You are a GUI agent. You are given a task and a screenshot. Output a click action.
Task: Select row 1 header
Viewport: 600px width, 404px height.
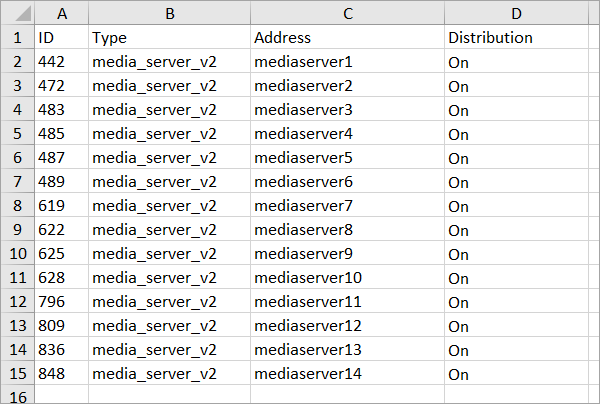click(x=17, y=38)
